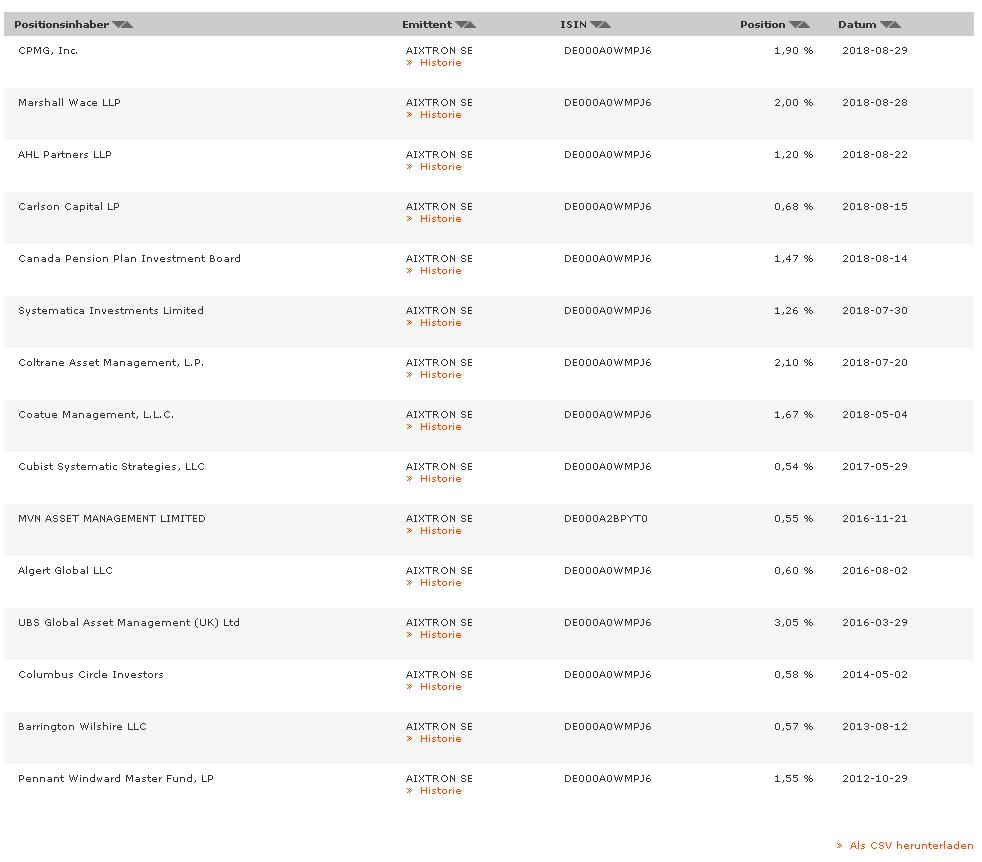Open Historie link for Marshall Wace LLP

coord(440,115)
